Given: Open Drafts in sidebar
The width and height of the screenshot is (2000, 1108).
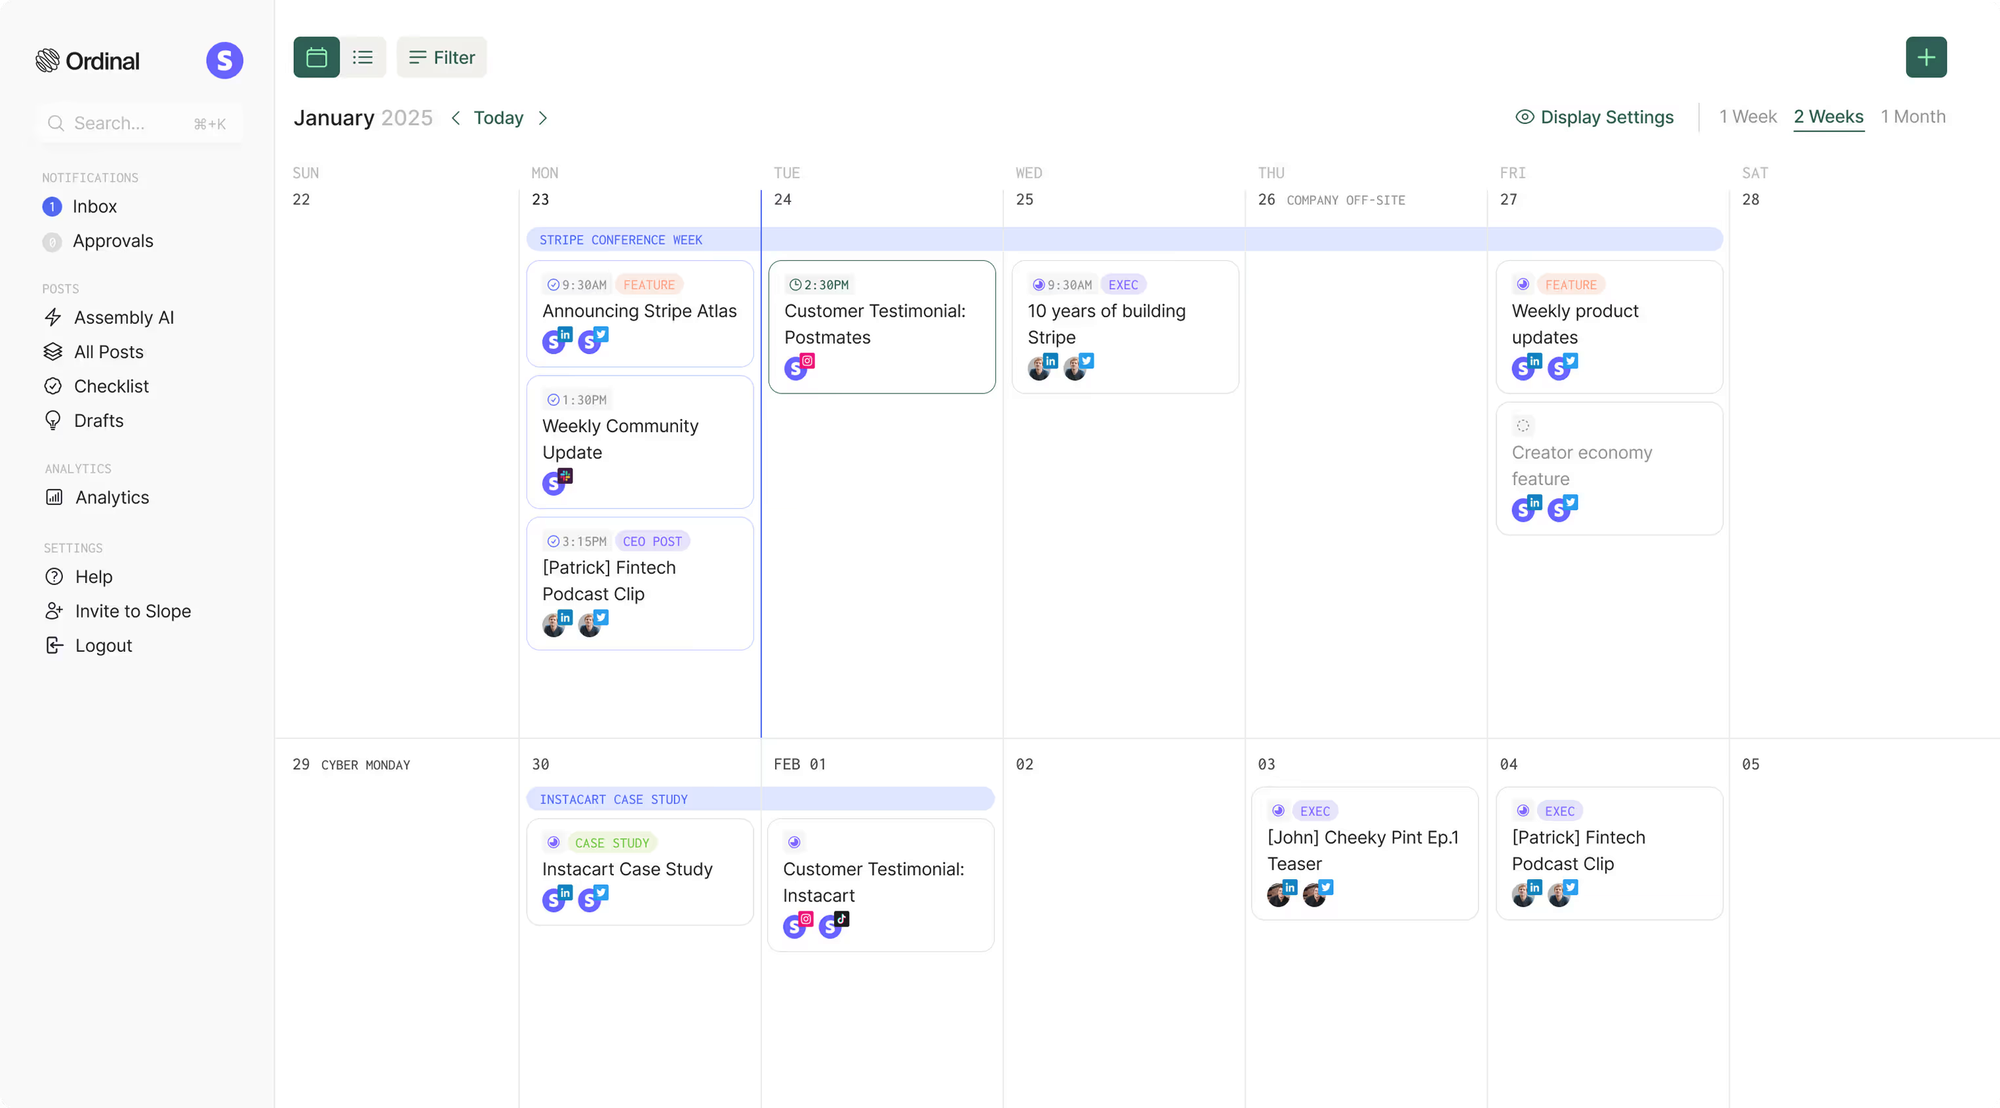Looking at the screenshot, I should (x=98, y=421).
